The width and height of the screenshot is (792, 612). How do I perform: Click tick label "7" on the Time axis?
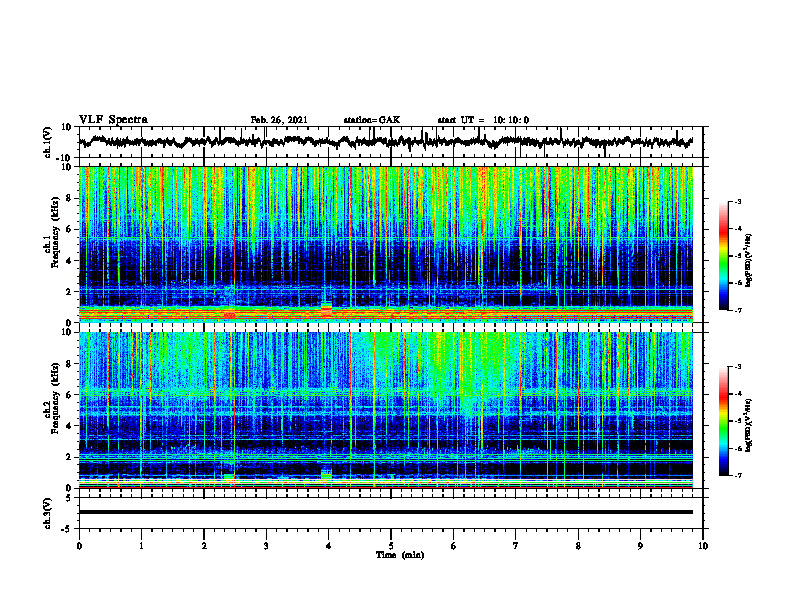click(516, 546)
